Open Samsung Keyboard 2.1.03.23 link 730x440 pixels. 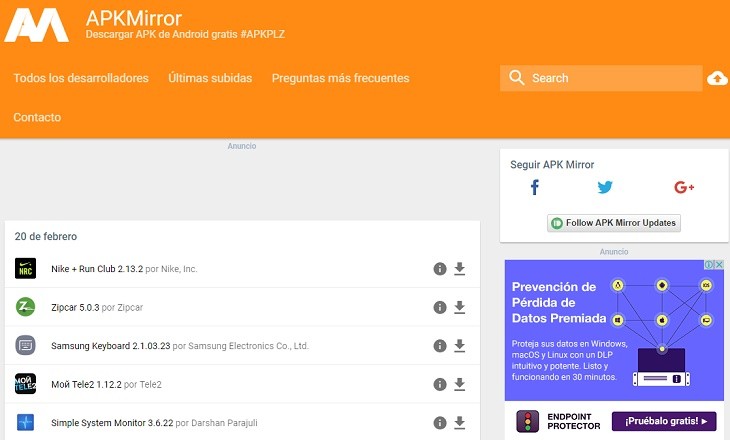click(111, 346)
